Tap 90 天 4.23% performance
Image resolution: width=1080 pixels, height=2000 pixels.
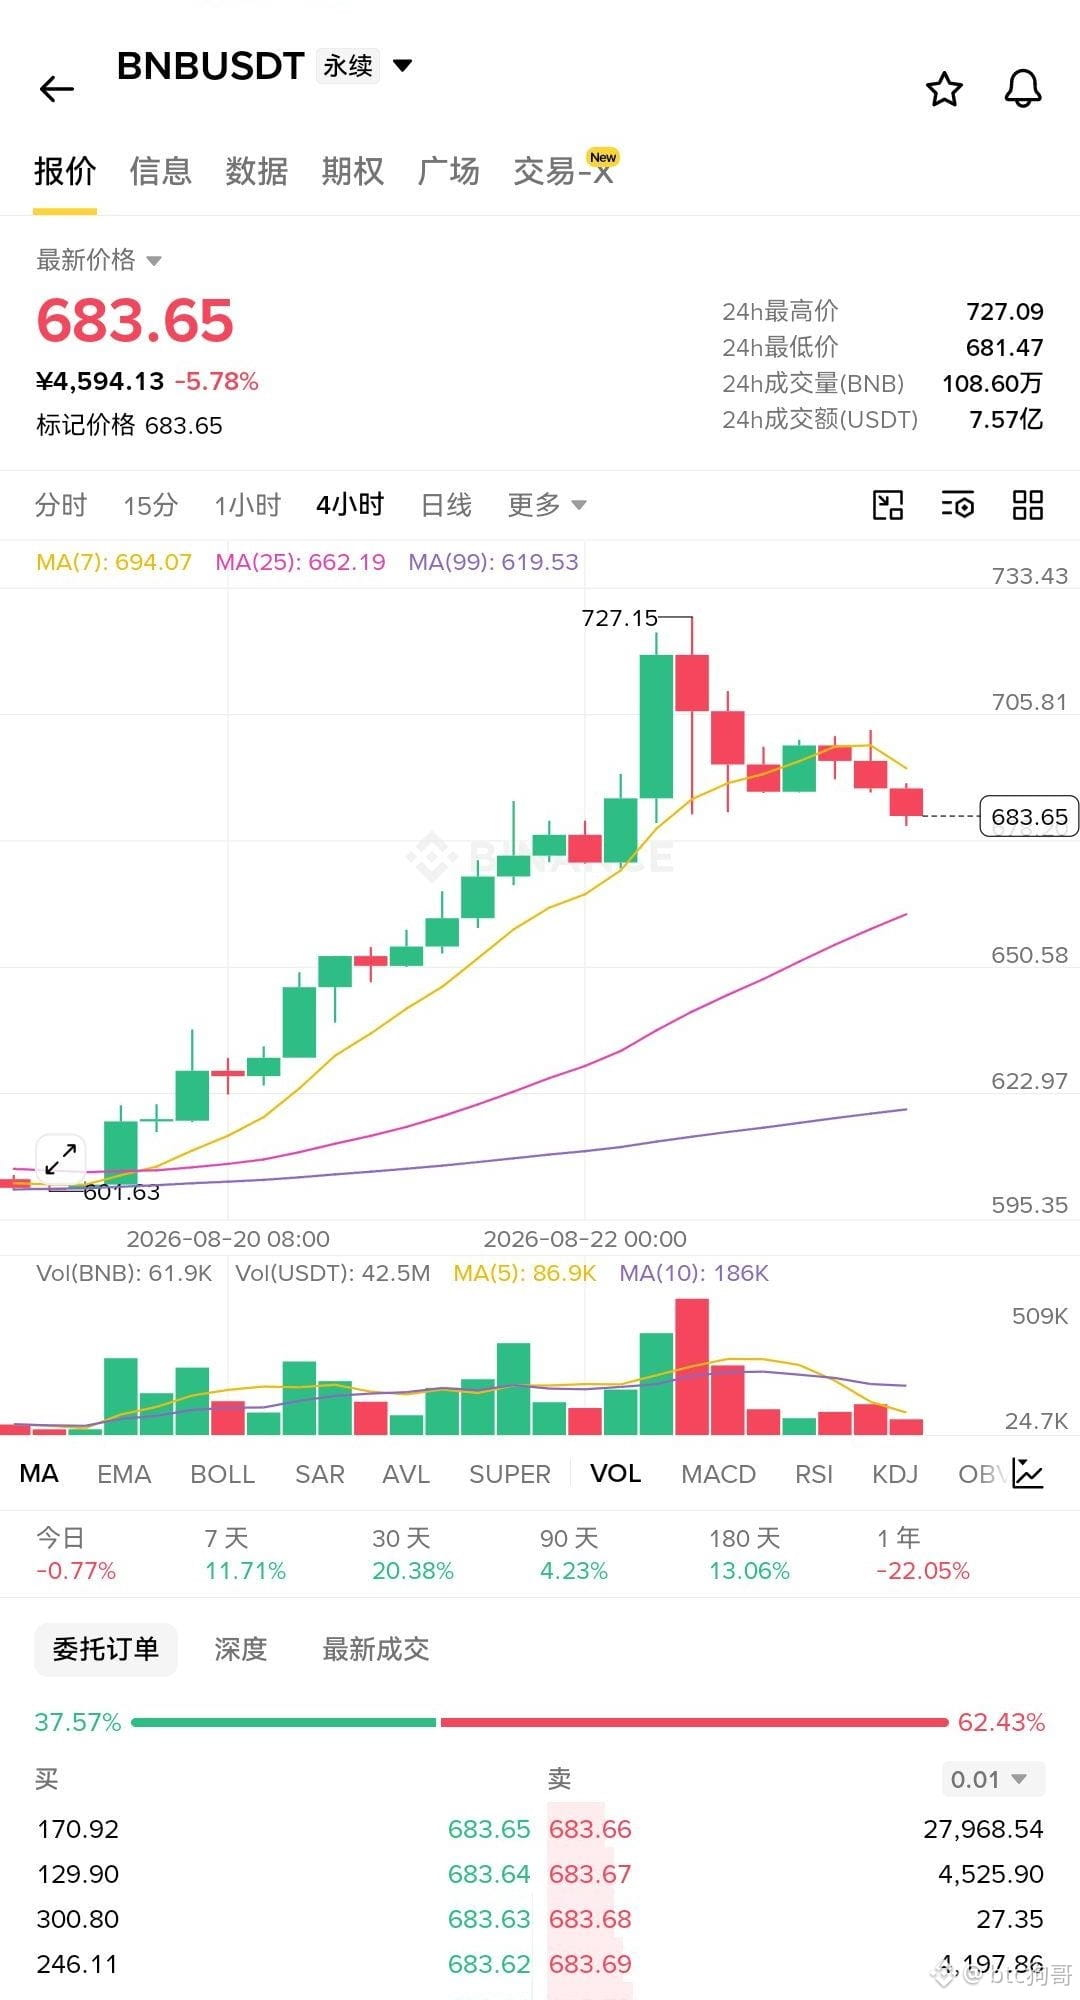[574, 1554]
